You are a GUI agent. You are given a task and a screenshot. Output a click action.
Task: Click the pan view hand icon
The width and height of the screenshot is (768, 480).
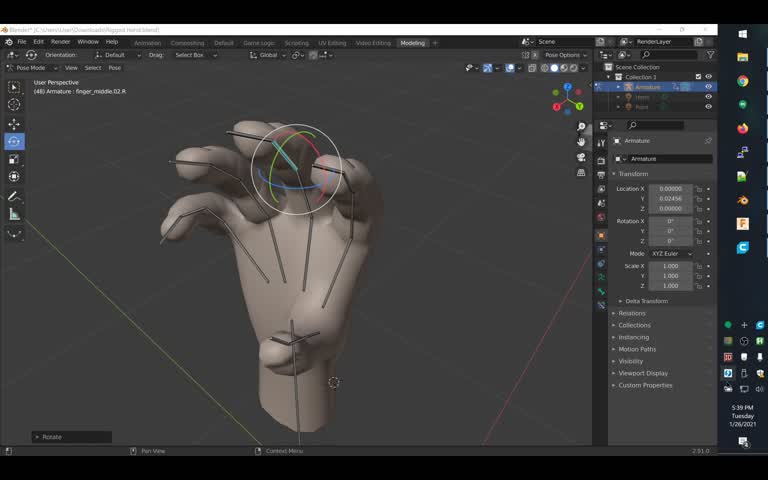click(581, 142)
